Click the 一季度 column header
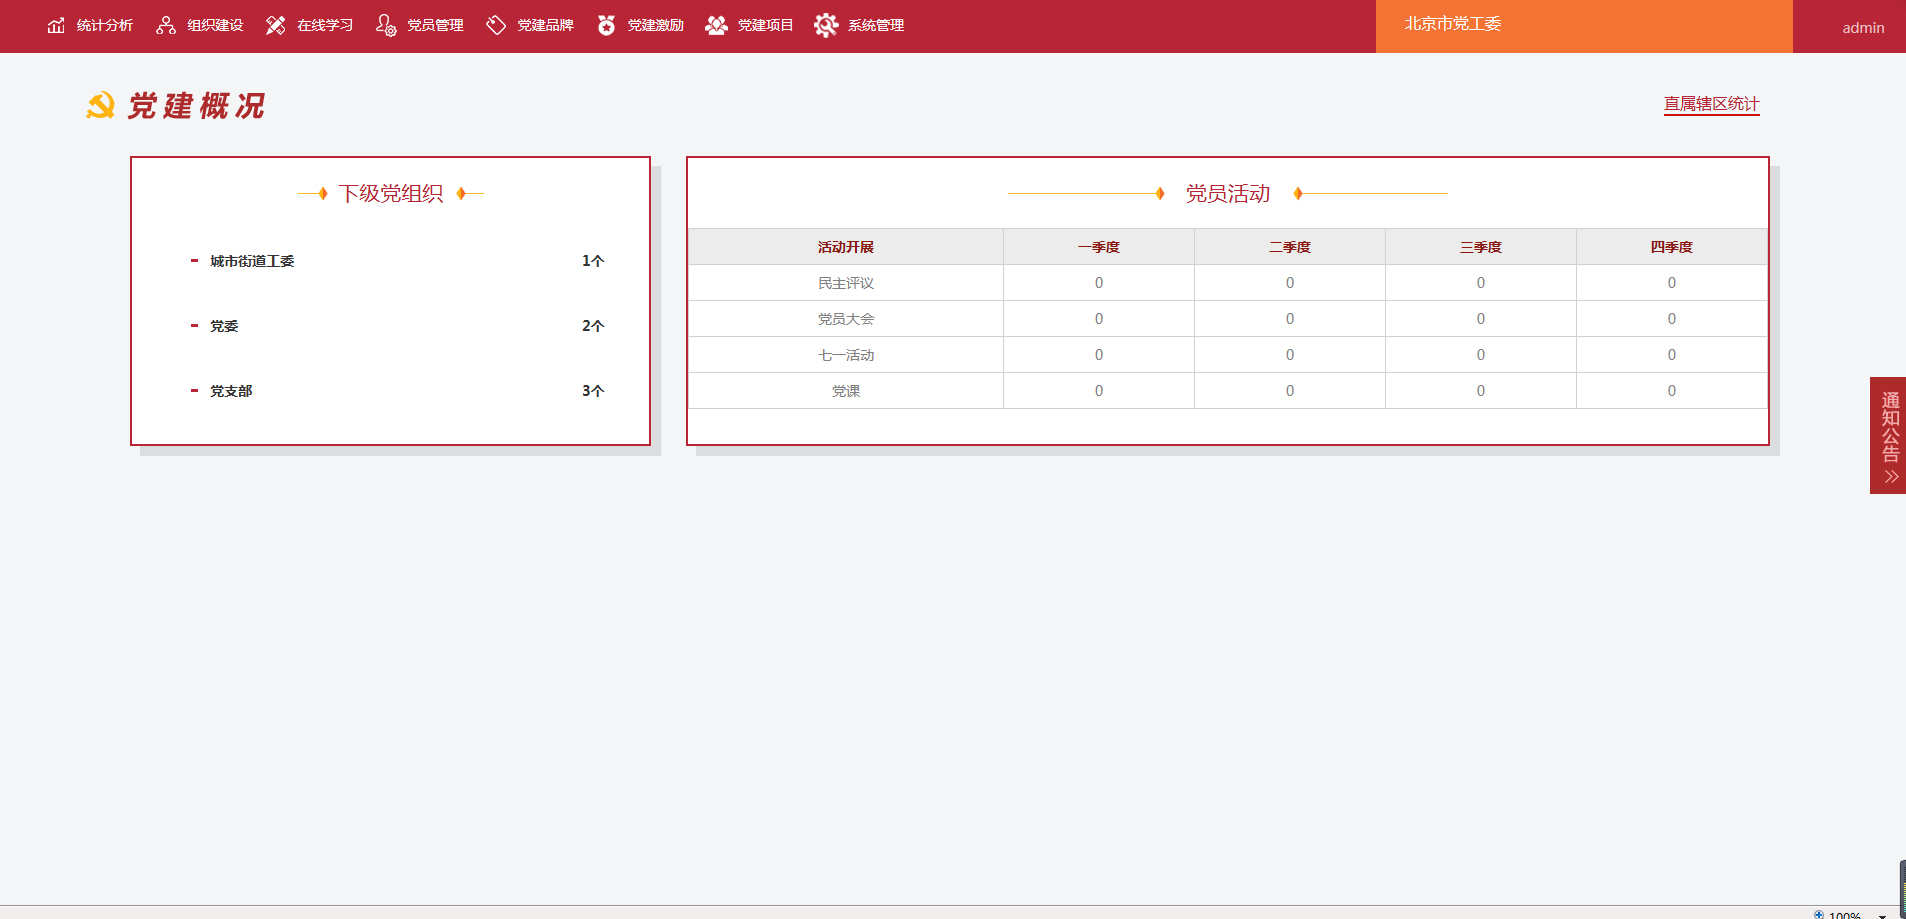Screen dimensions: 1906x919 (x=1099, y=247)
